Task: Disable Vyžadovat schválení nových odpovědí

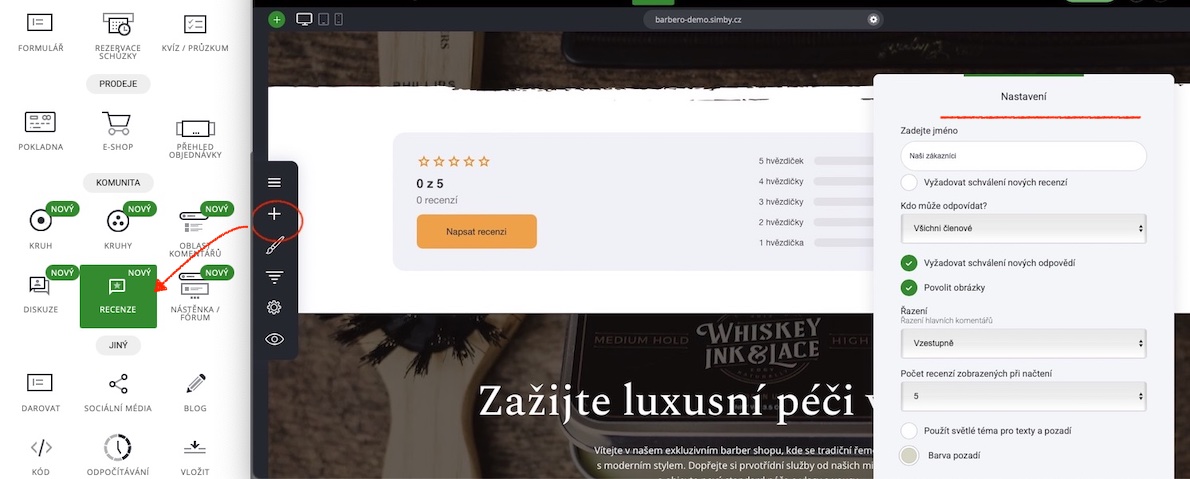Action: tap(909, 263)
